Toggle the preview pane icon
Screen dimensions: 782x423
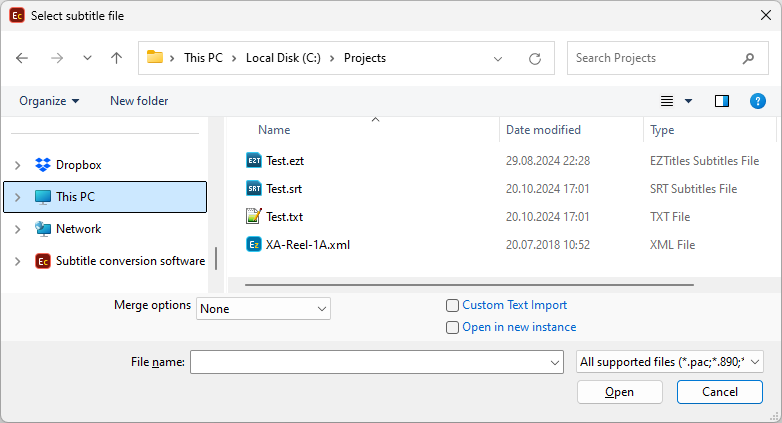tap(722, 101)
